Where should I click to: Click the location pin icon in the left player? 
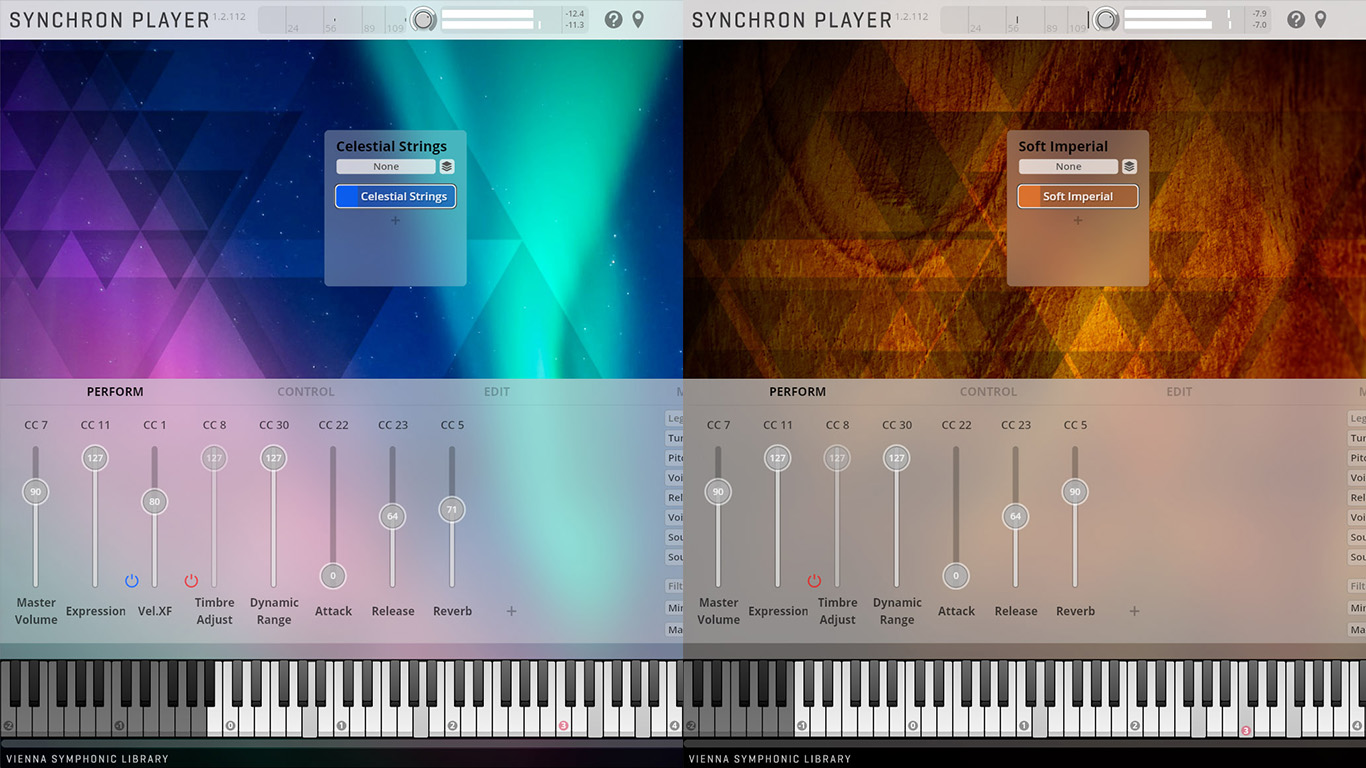coord(638,20)
